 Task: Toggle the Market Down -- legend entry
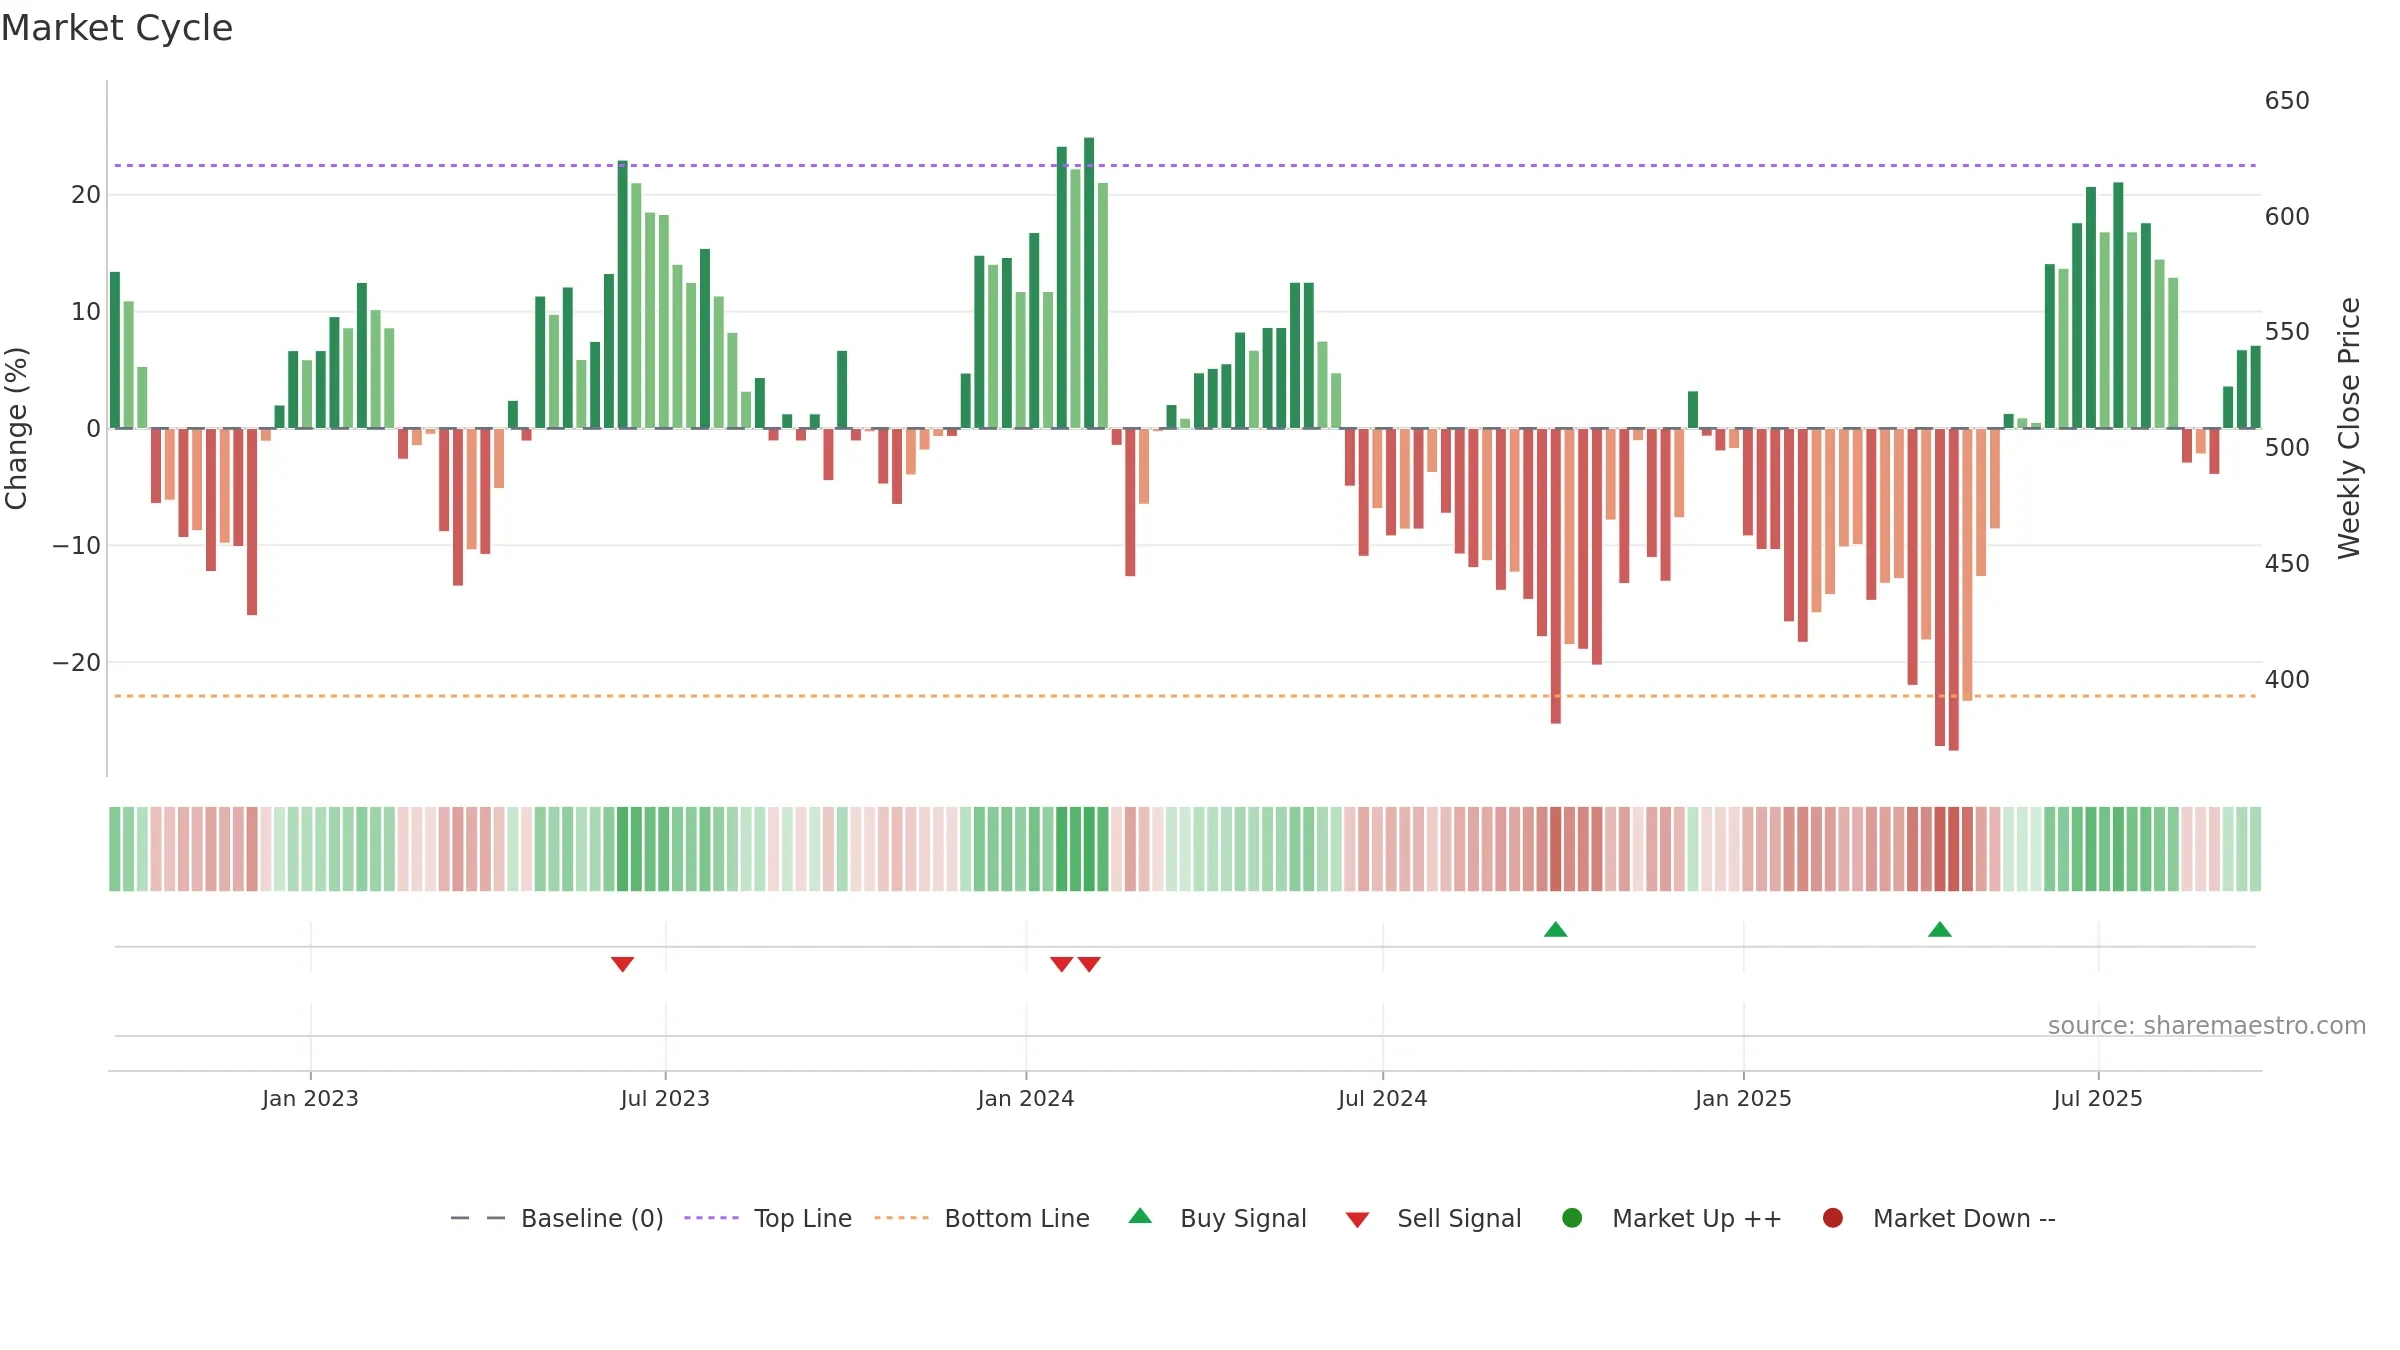1939,1218
